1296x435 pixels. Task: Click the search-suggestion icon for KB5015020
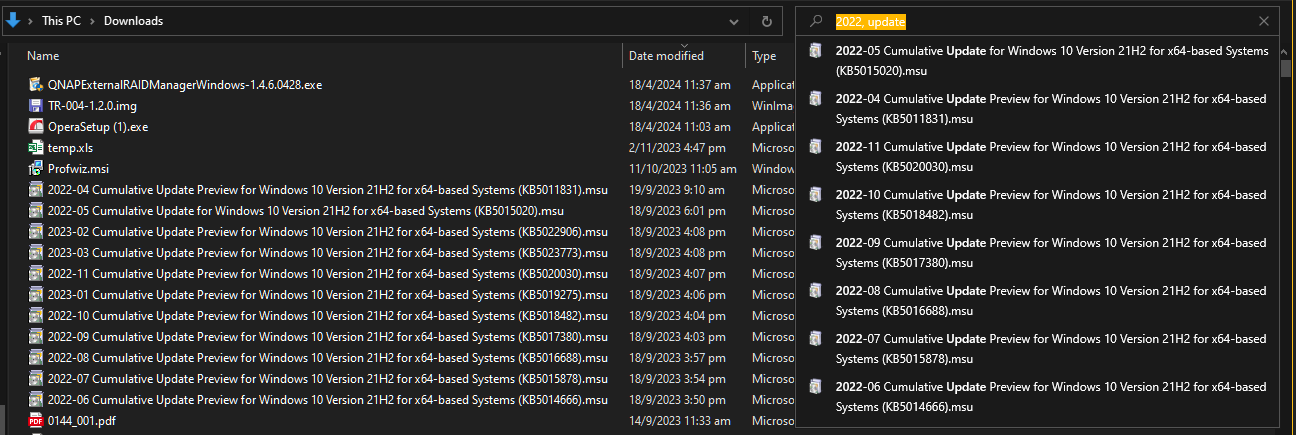pos(816,51)
